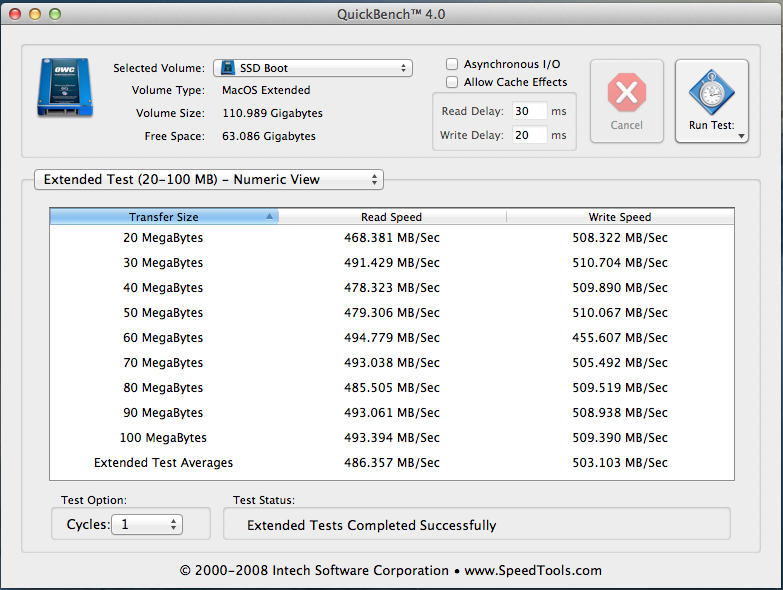Screen dimensions: 783x590
Task: Click the QuickBench 4.0 window title
Action: click(391, 14)
